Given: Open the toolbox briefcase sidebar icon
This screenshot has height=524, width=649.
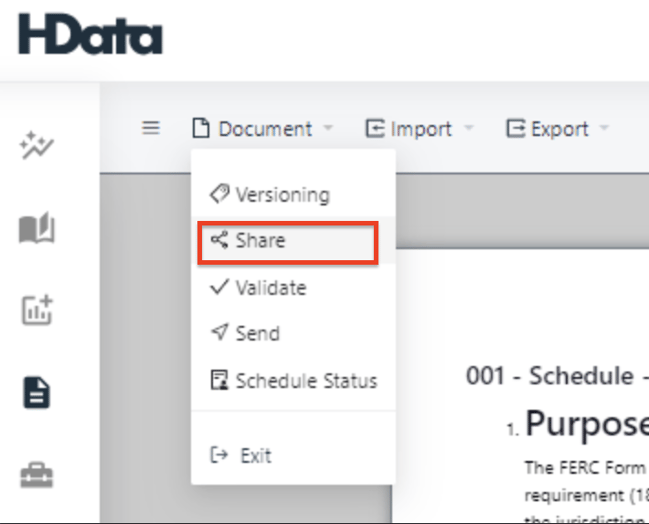Looking at the screenshot, I should click(36, 474).
